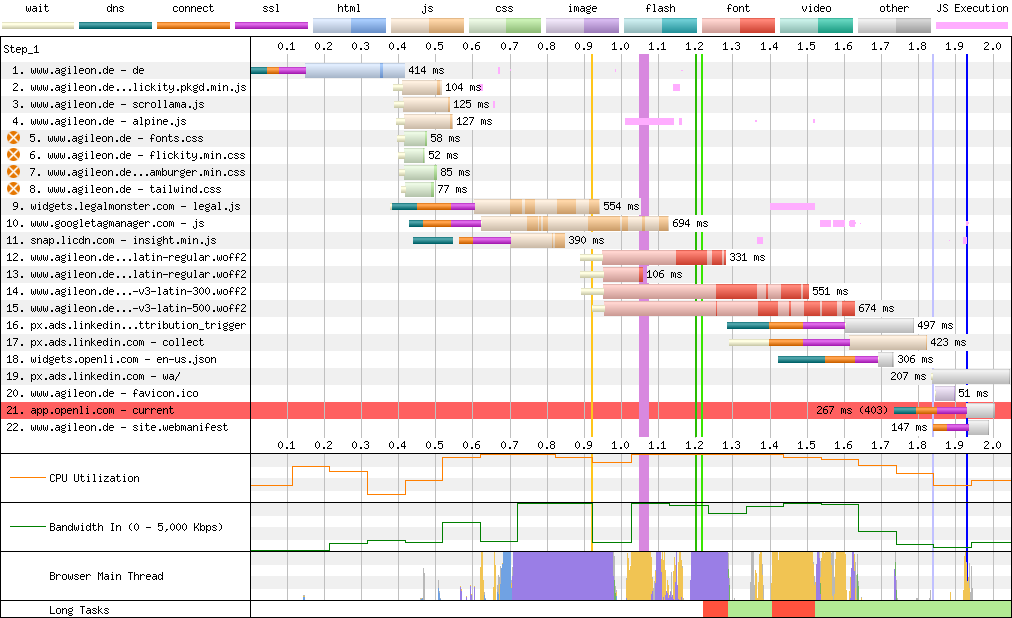1012x618 pixels.
Task: Select request 20 favicon.ico
Action: pos(102,393)
